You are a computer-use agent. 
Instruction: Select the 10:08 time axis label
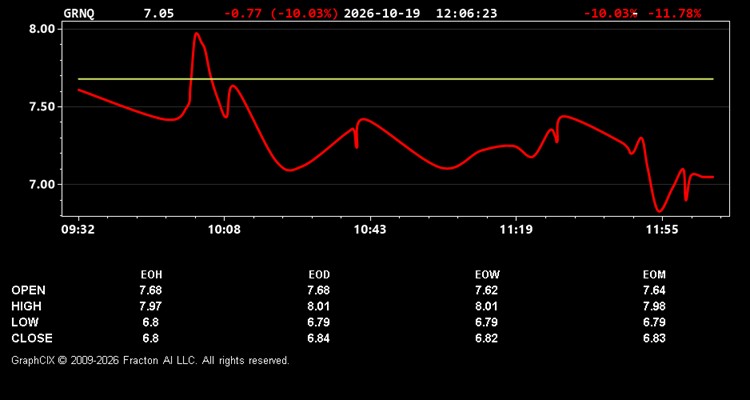tap(223, 230)
